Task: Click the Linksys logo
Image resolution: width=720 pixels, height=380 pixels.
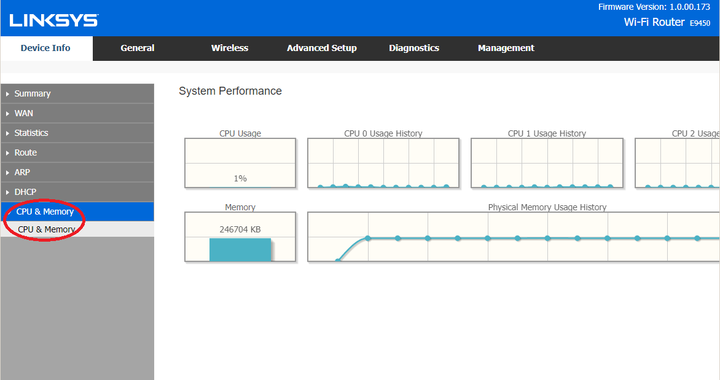Action: point(54,20)
